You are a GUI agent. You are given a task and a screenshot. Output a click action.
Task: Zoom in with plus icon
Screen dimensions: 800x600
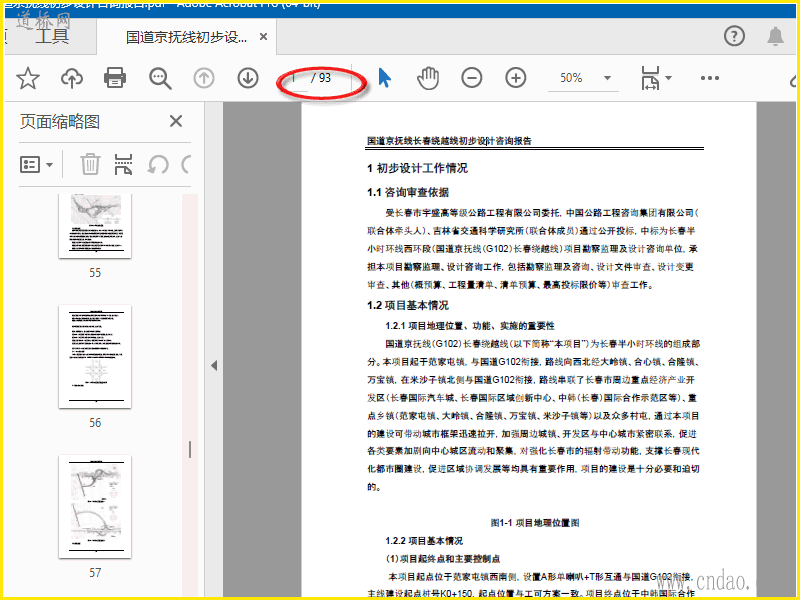point(515,78)
